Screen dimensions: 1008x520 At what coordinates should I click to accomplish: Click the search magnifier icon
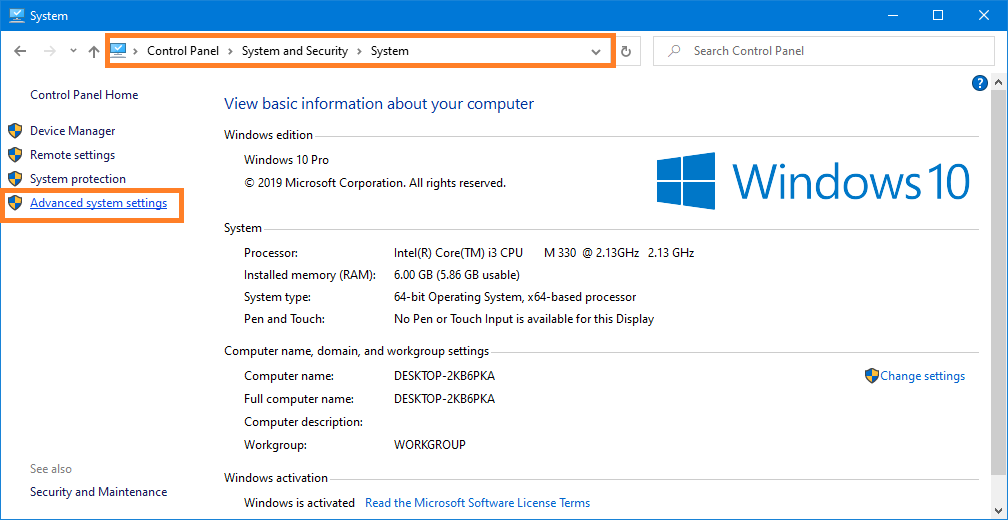point(674,51)
